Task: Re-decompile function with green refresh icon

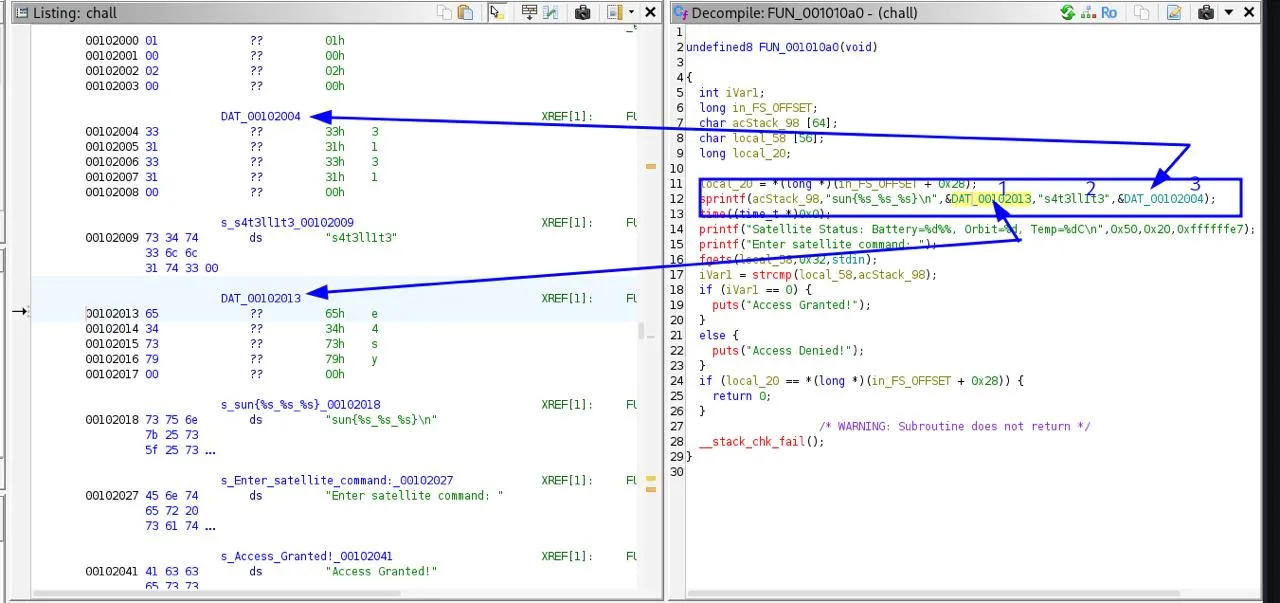Action: pos(1068,13)
